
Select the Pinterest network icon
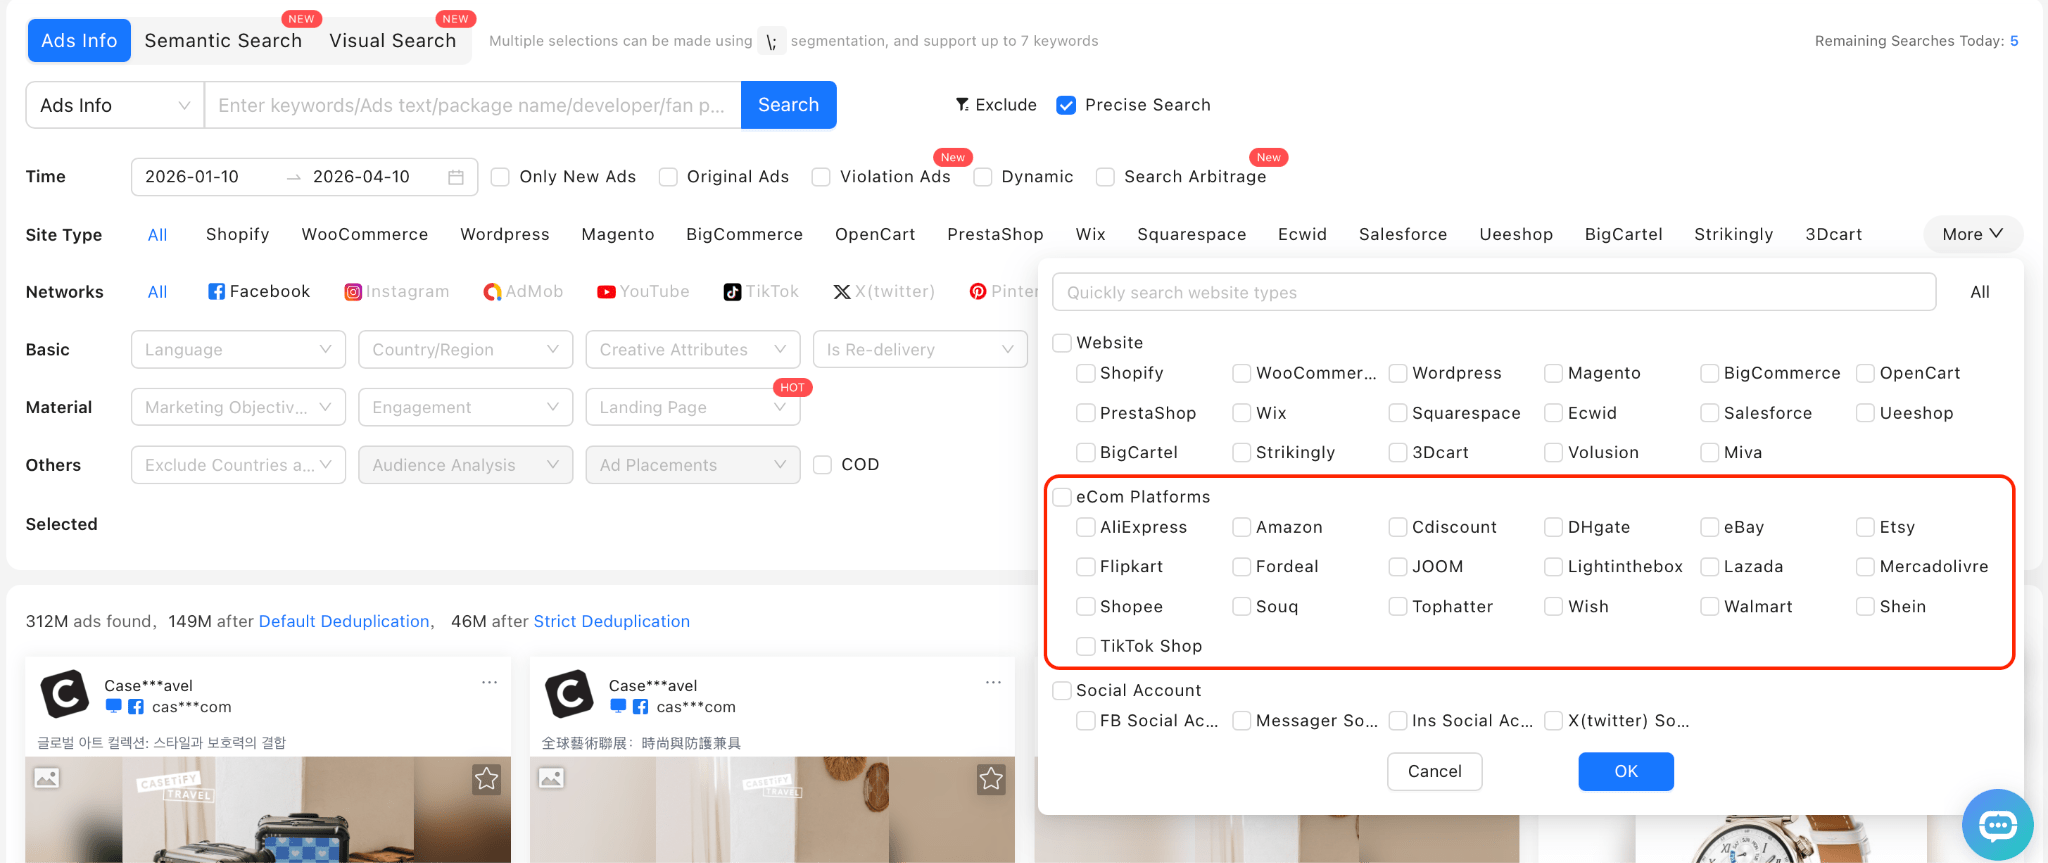(978, 291)
